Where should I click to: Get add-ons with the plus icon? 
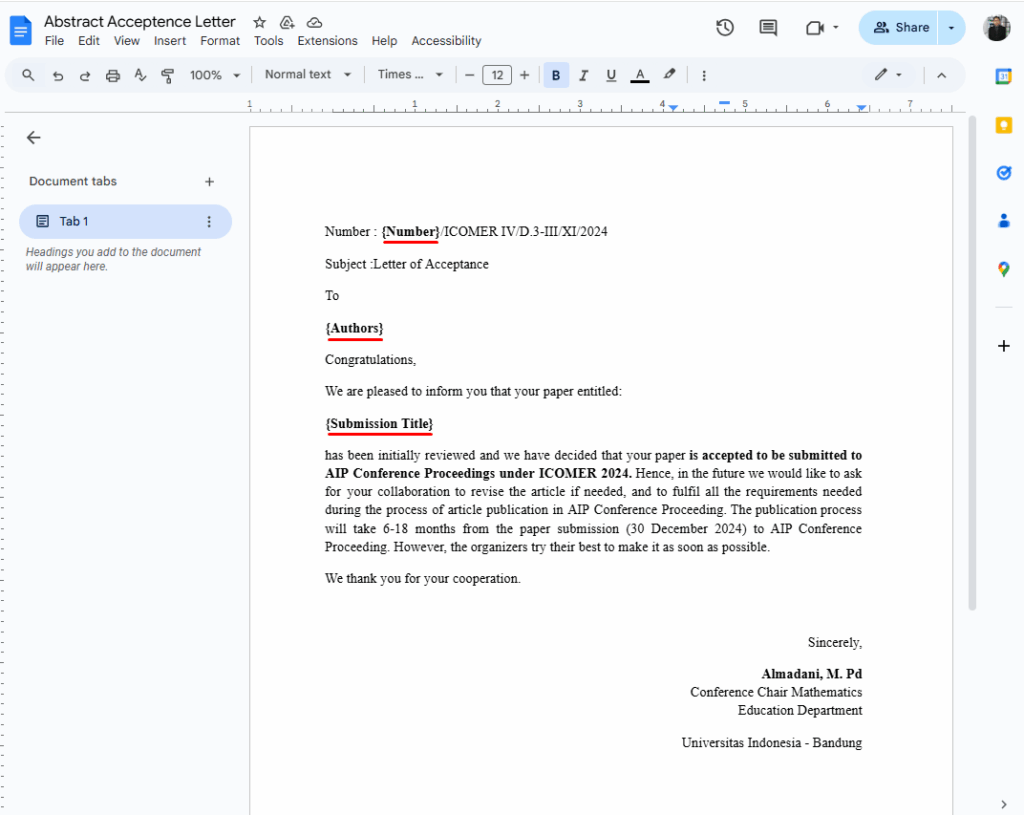point(1003,345)
